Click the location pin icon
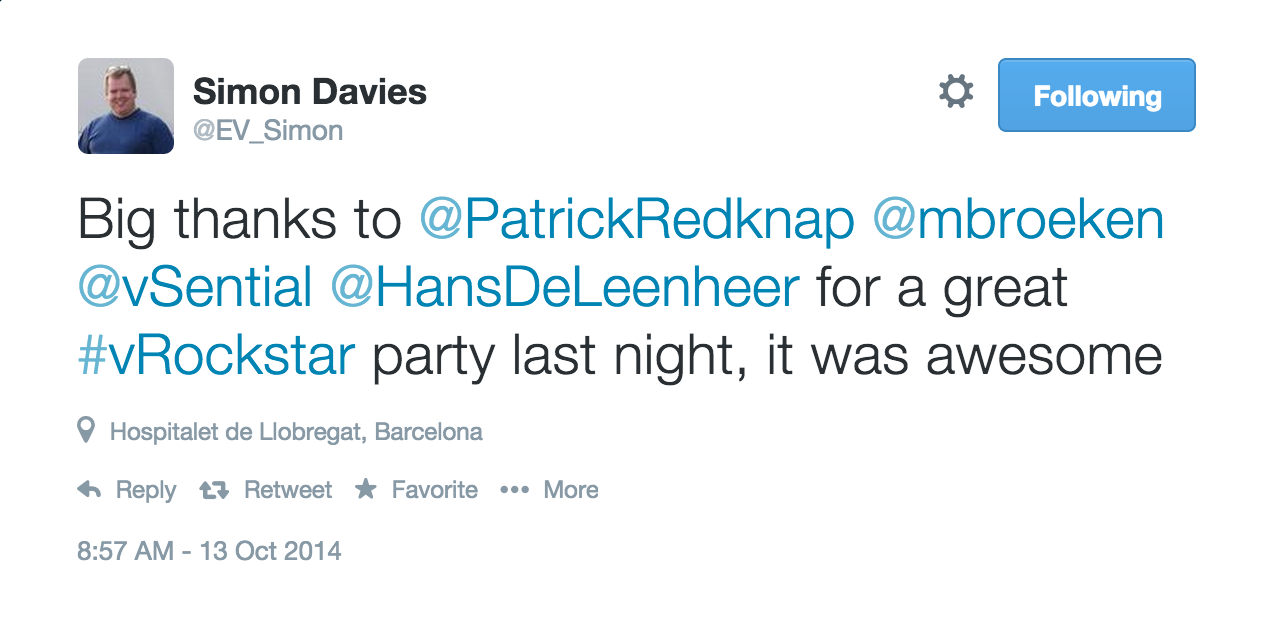The image size is (1268, 636). pos(87,431)
